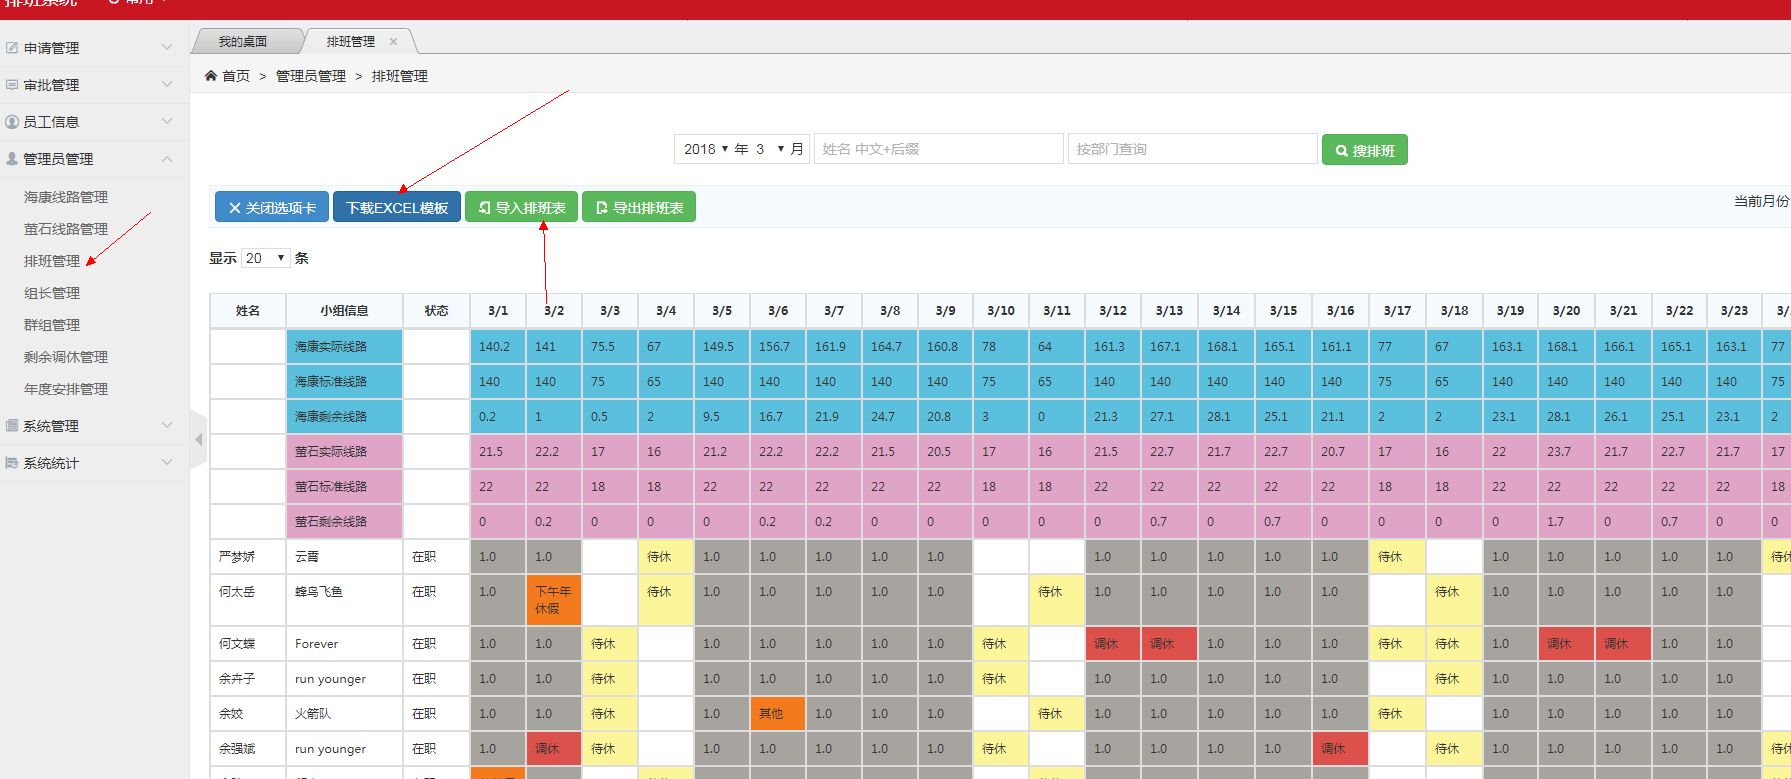Select the 萤石剩余线路 row label
Viewport: 1791px width, 779px height.
344,522
